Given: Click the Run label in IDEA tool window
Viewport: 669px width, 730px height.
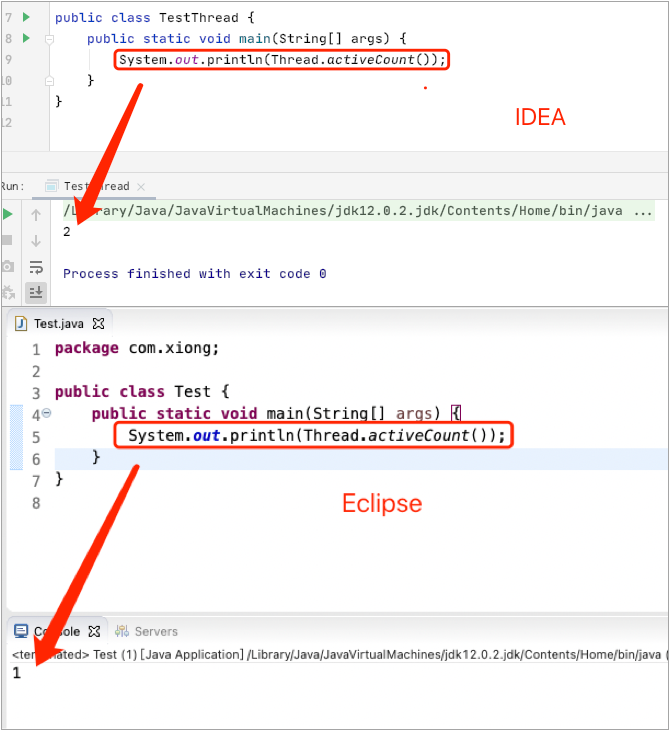Looking at the screenshot, I should coord(13,186).
